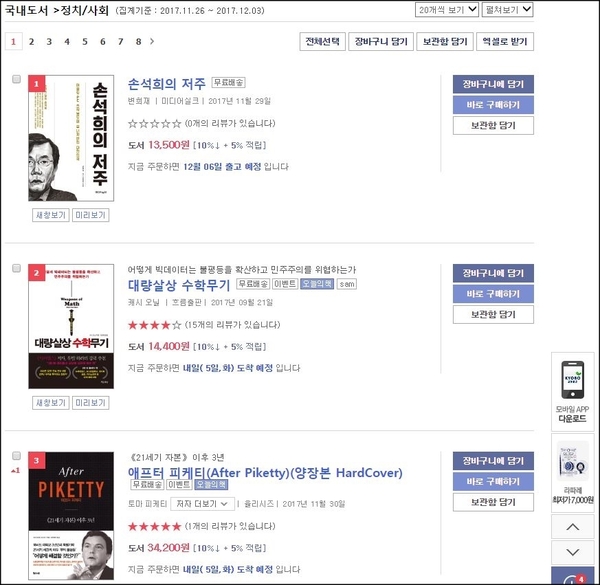
Task: Click 오늘의책 tag on 대량살상 수학무기
Action: pyautogui.click(x=317, y=284)
